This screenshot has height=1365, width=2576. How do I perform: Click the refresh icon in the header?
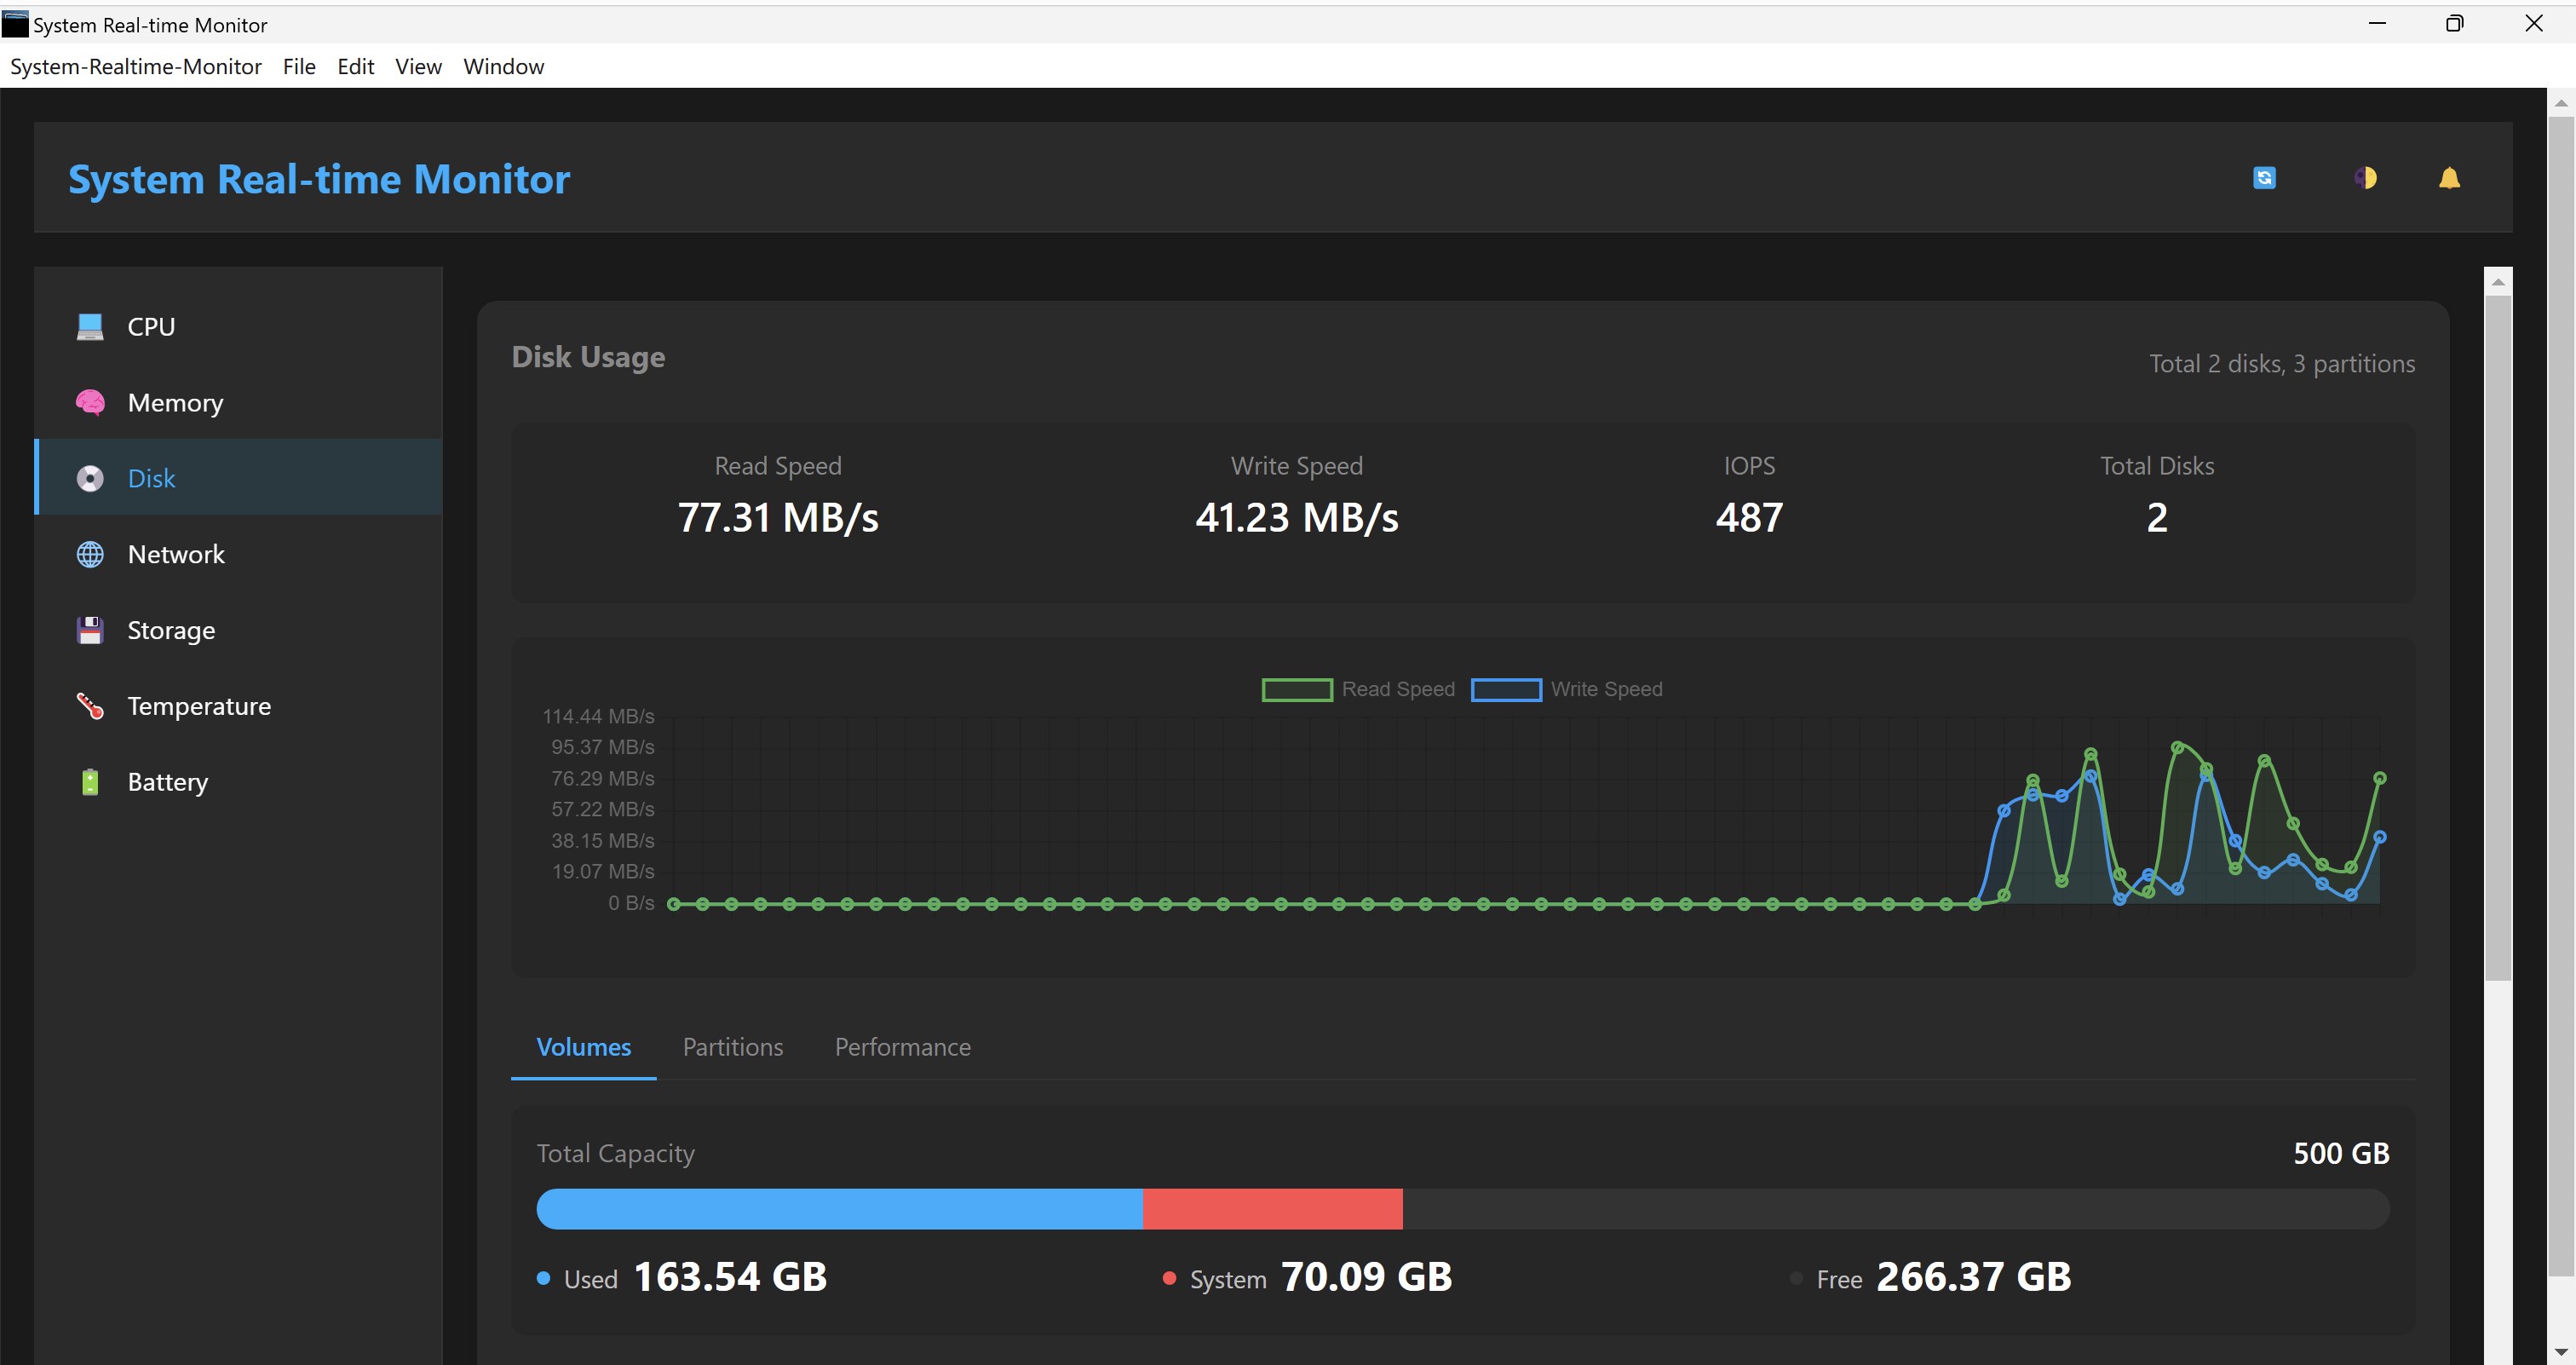click(2265, 177)
